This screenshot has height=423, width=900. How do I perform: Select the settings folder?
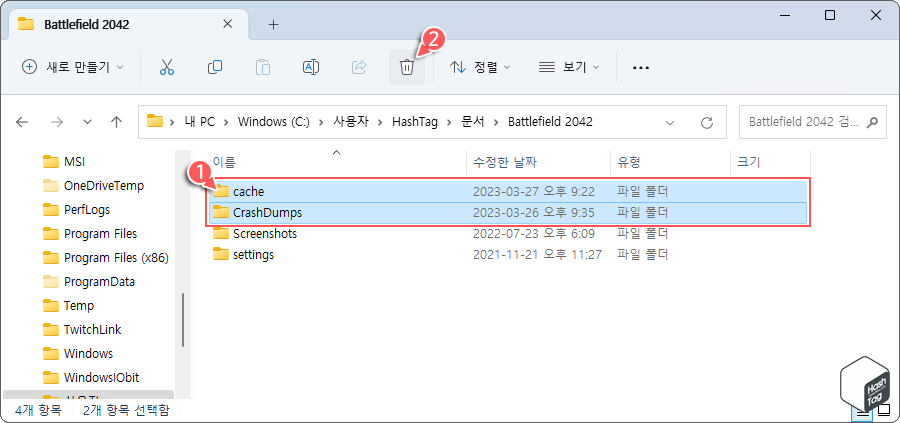coord(508,254)
